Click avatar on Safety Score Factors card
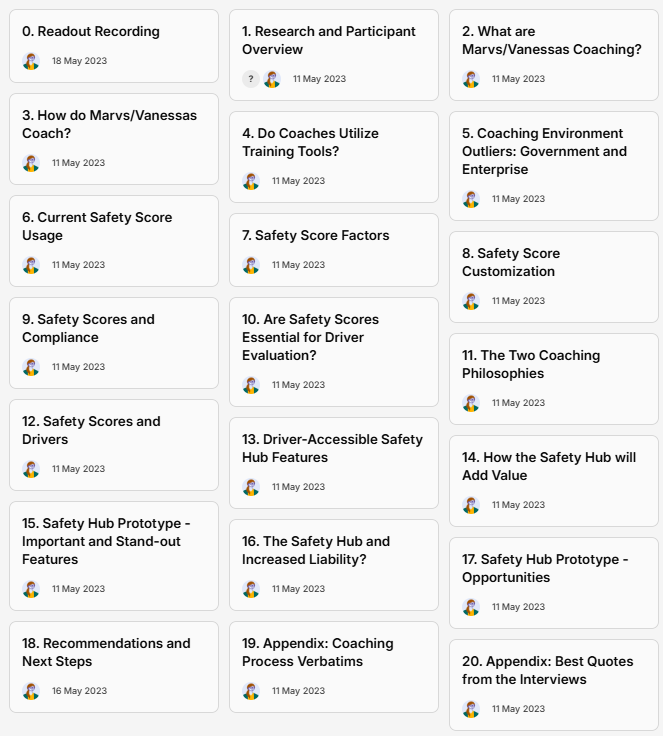This screenshot has width=663, height=736. point(251,265)
